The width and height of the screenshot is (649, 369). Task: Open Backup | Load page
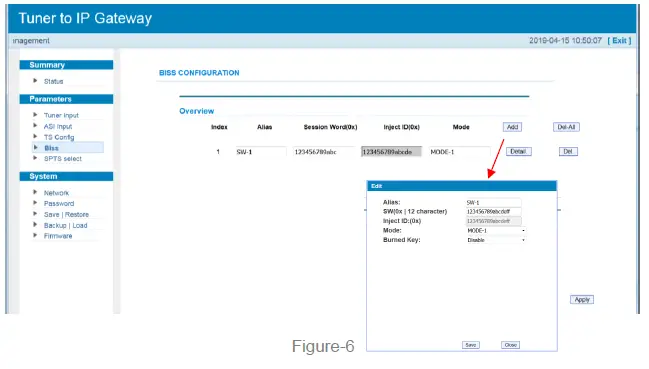[65, 225]
